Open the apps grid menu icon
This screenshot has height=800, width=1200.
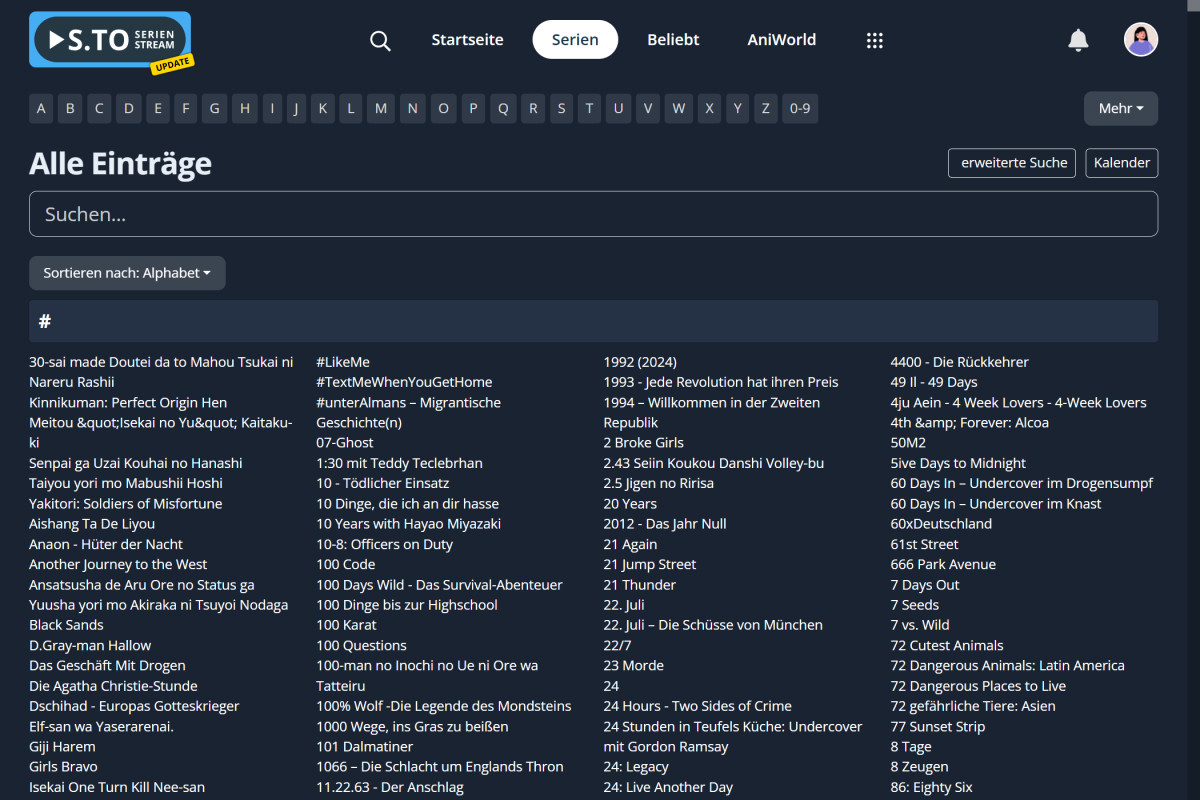[x=874, y=40]
